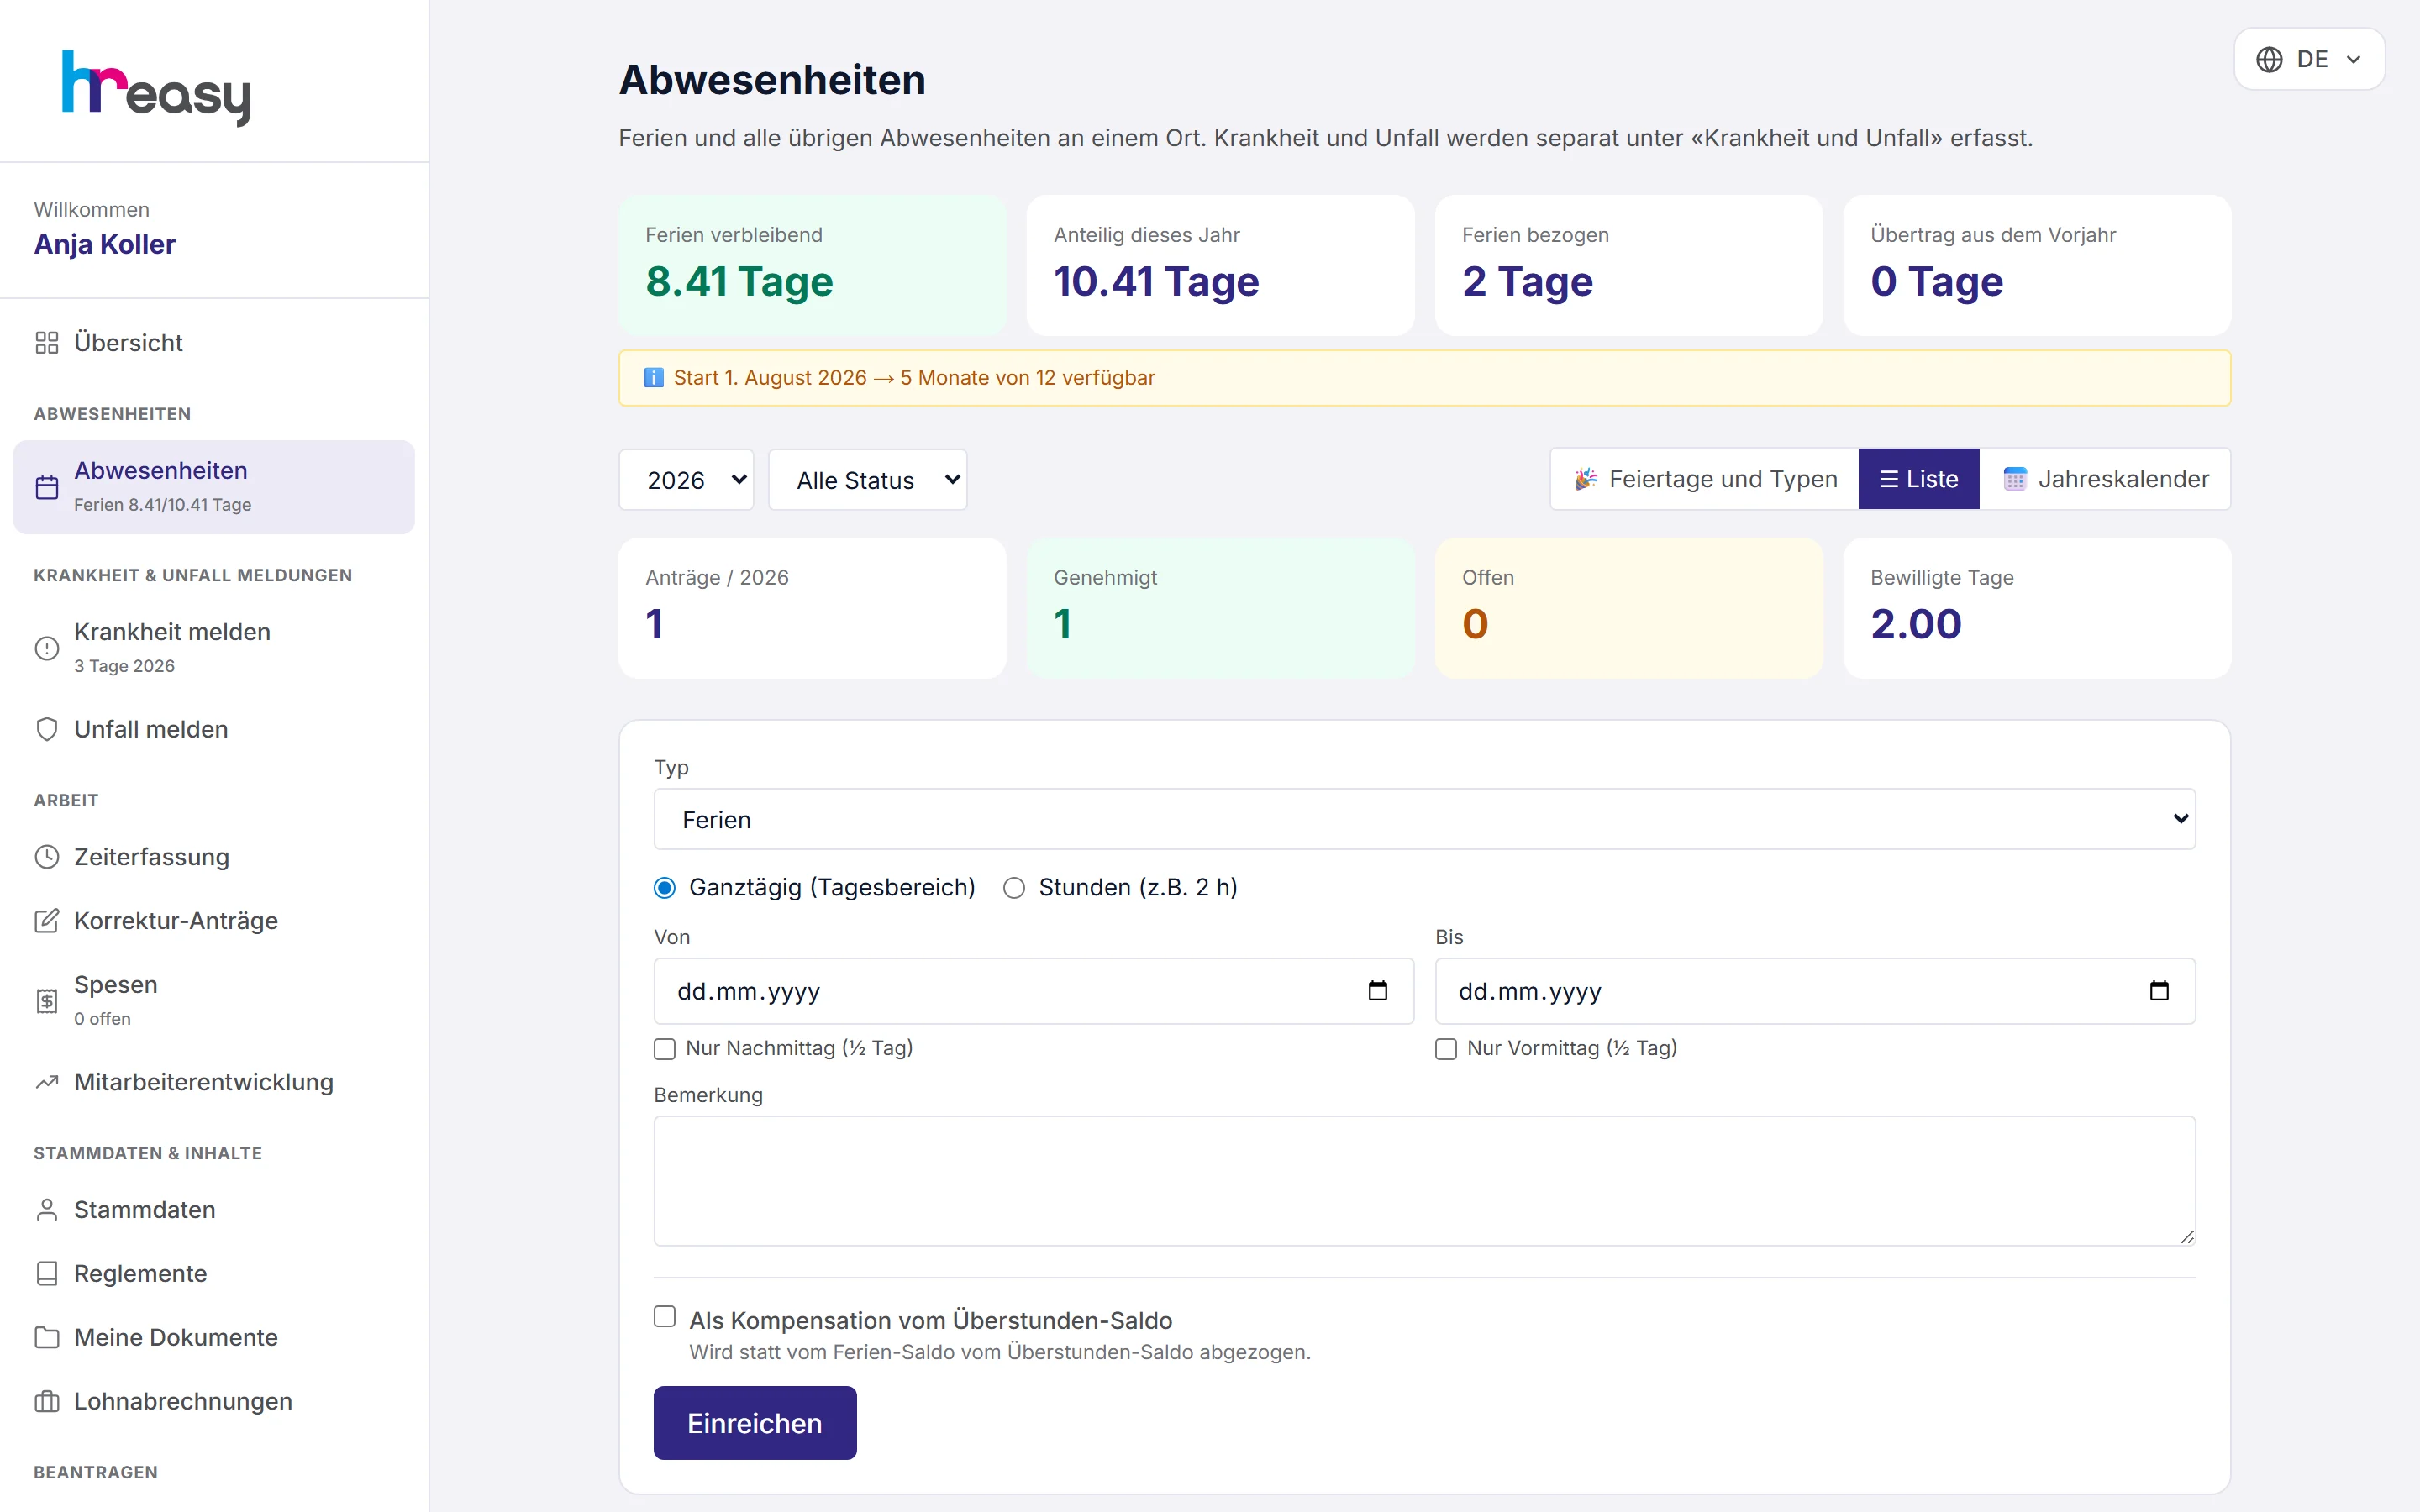Click the Übersicht grid icon
This screenshot has height=1512, width=2420.
(x=47, y=343)
